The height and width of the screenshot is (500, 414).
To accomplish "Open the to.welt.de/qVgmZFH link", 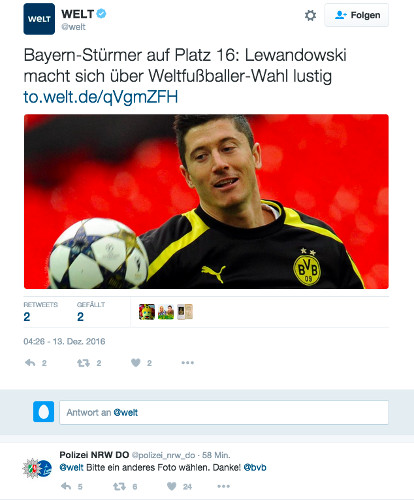I will click(101, 97).
